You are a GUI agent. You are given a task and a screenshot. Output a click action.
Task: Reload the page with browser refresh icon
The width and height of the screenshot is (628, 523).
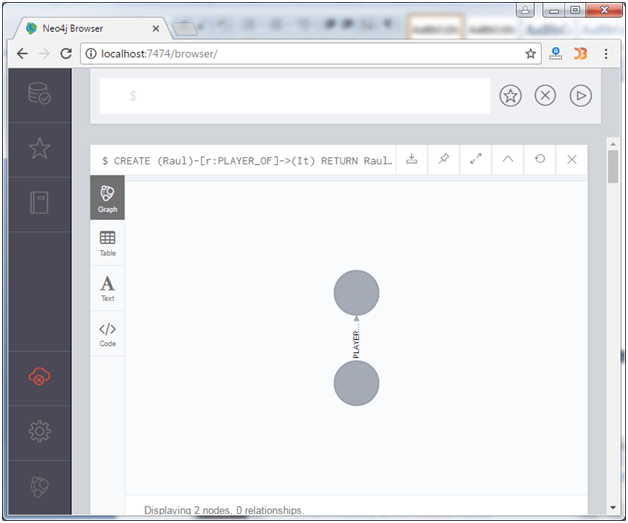pyautogui.click(x=66, y=54)
